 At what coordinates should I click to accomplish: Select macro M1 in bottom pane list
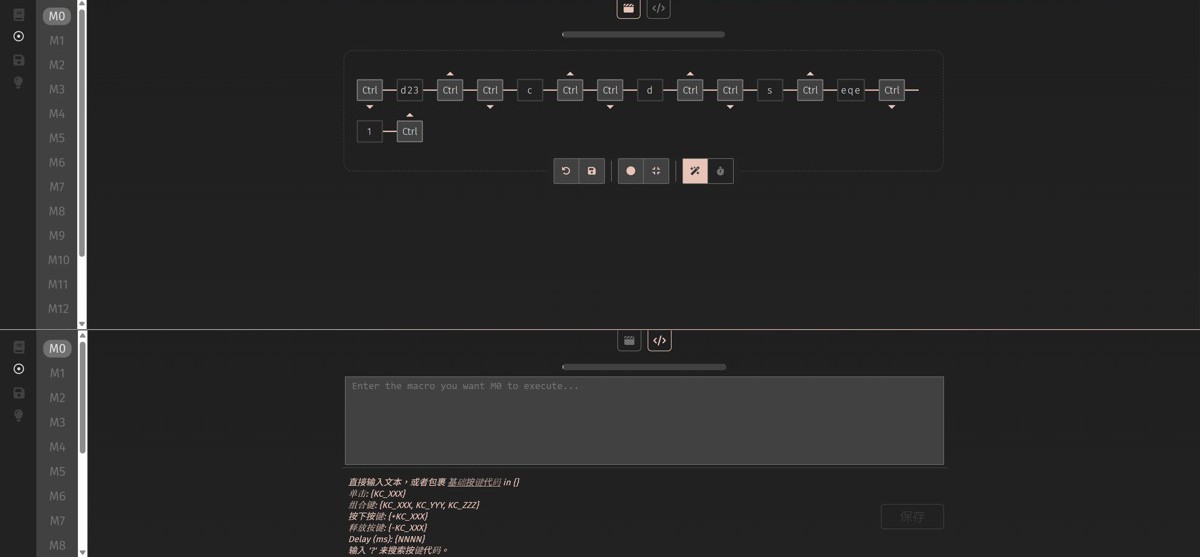(x=57, y=373)
